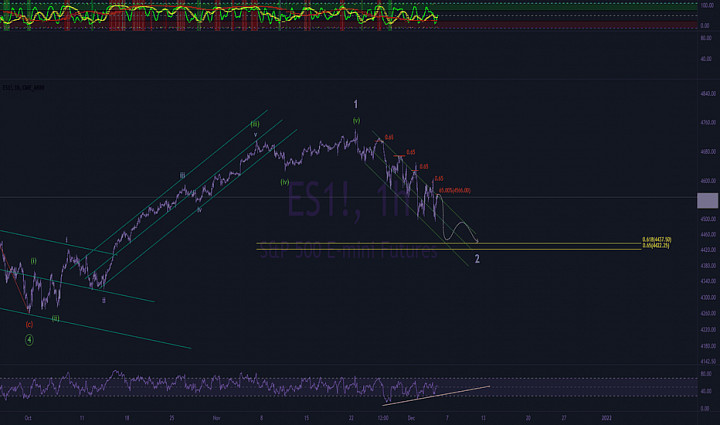The width and height of the screenshot is (720, 425).
Task: Click the 100.00 oscillator scale label
Action: [x=708, y=6]
